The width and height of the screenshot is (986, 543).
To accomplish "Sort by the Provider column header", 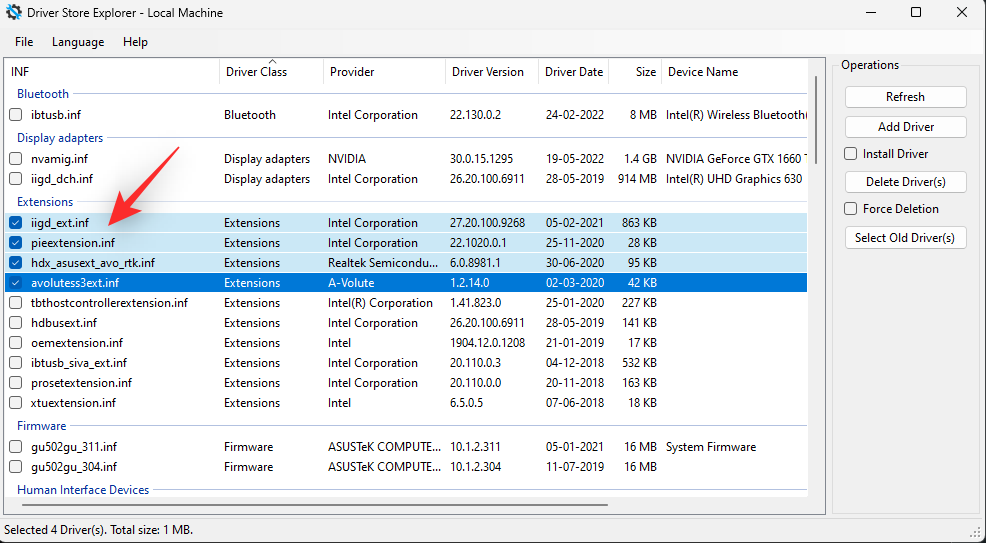I will (x=384, y=72).
